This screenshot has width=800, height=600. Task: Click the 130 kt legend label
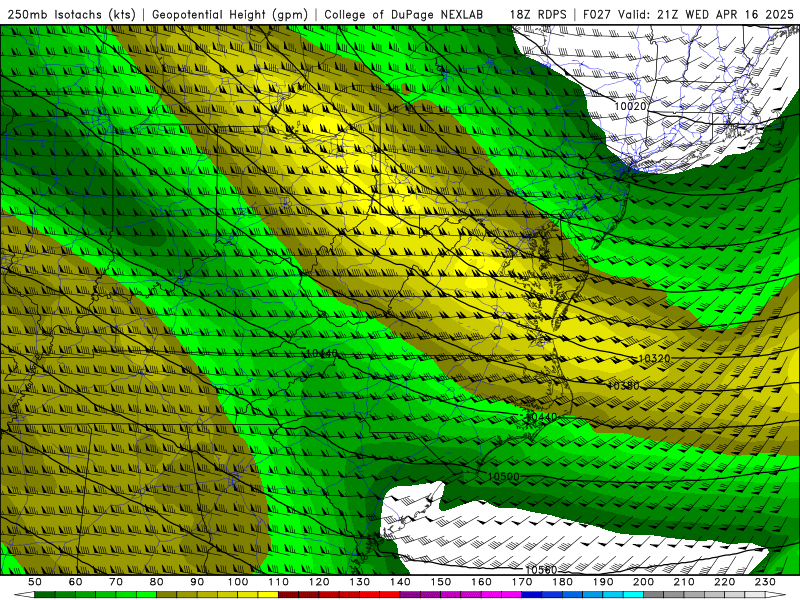click(x=360, y=582)
